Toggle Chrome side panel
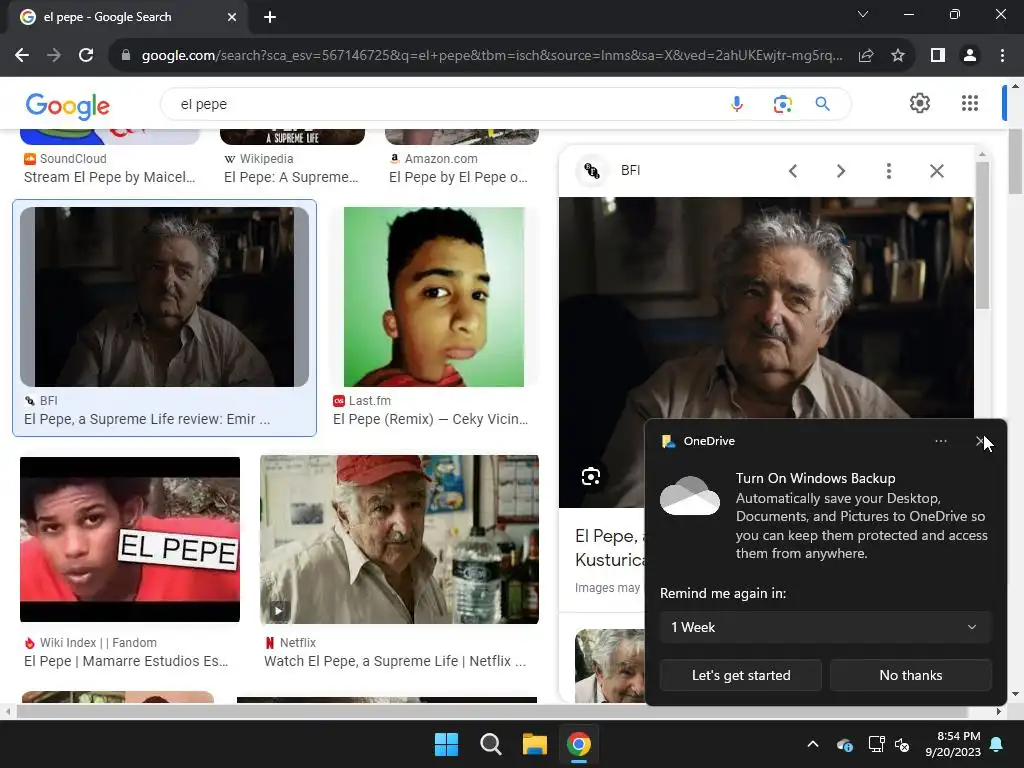This screenshot has height=768, width=1024. coord(938,56)
